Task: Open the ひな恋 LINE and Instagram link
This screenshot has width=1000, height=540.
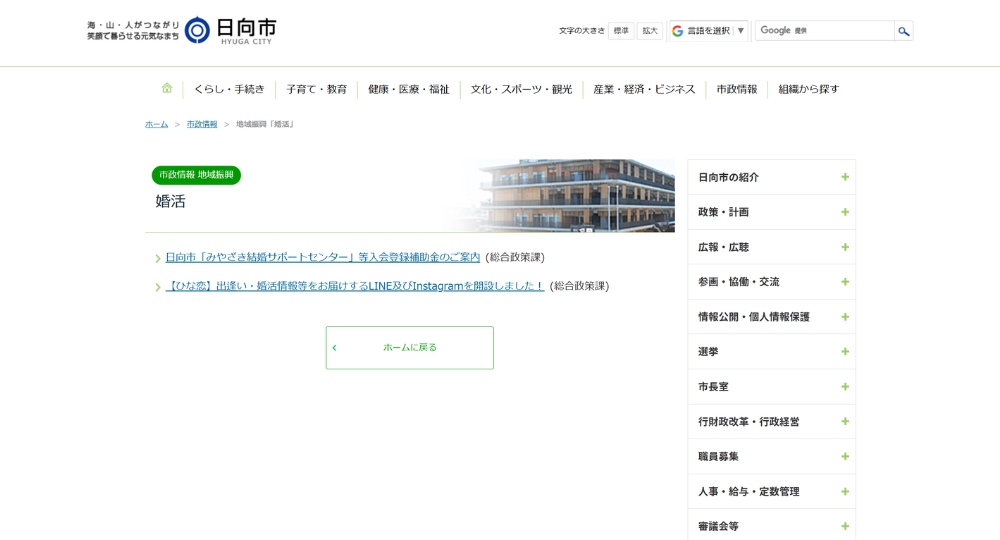Action: (x=355, y=286)
